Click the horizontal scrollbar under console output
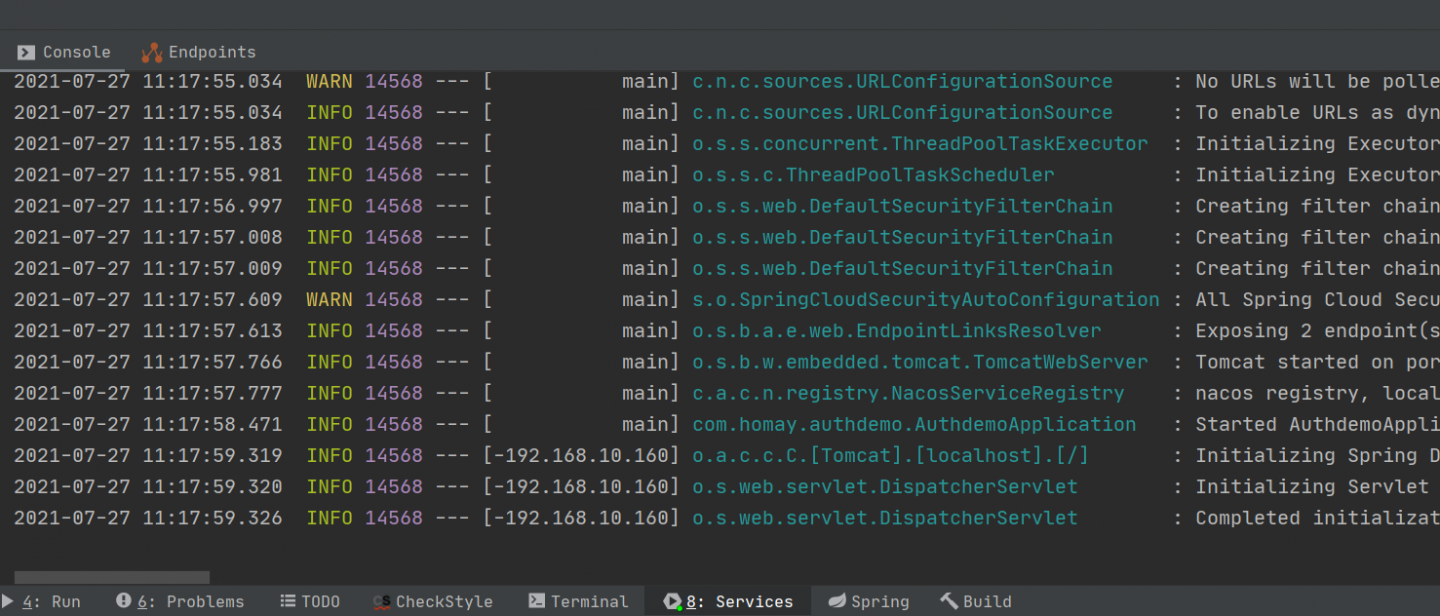This screenshot has width=1440, height=616. 112,577
